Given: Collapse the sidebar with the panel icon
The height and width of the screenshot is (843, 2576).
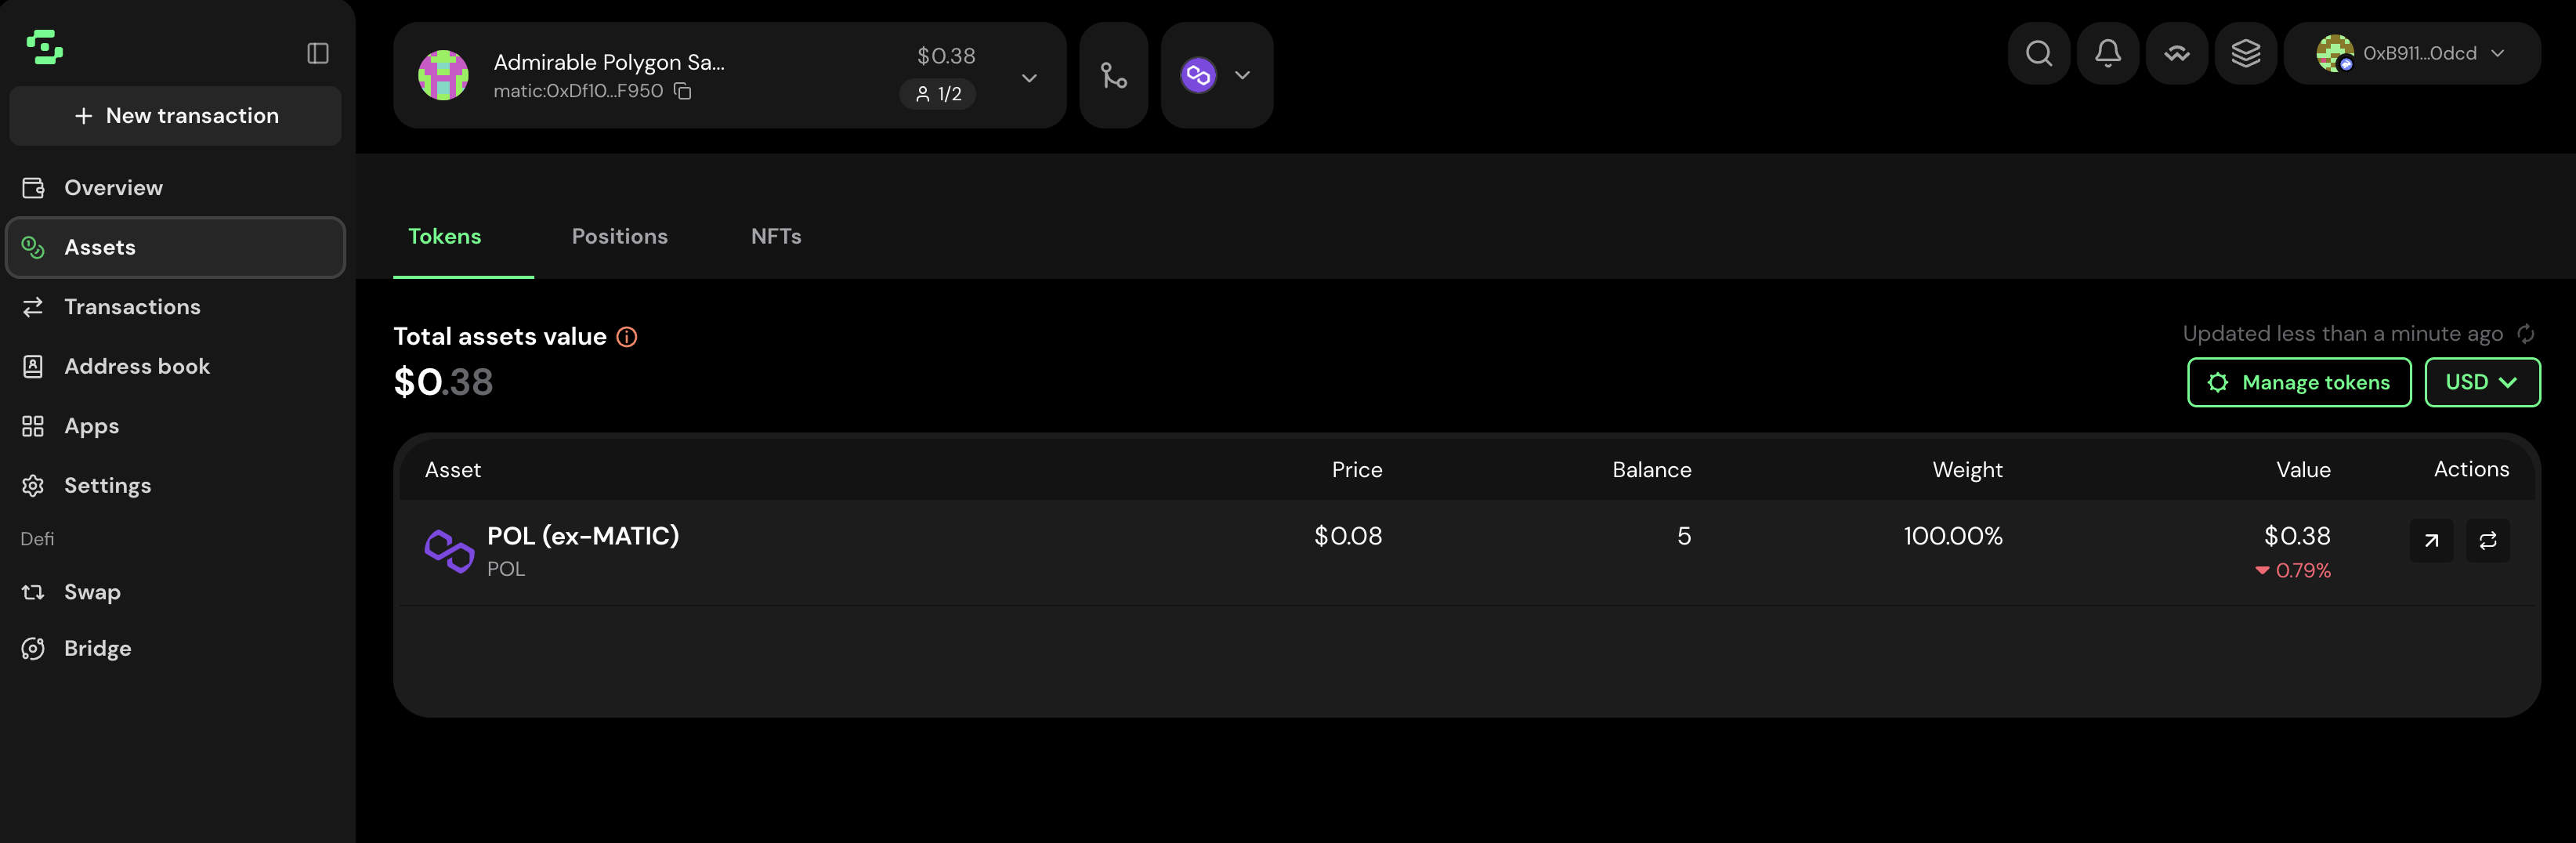Looking at the screenshot, I should click(318, 53).
